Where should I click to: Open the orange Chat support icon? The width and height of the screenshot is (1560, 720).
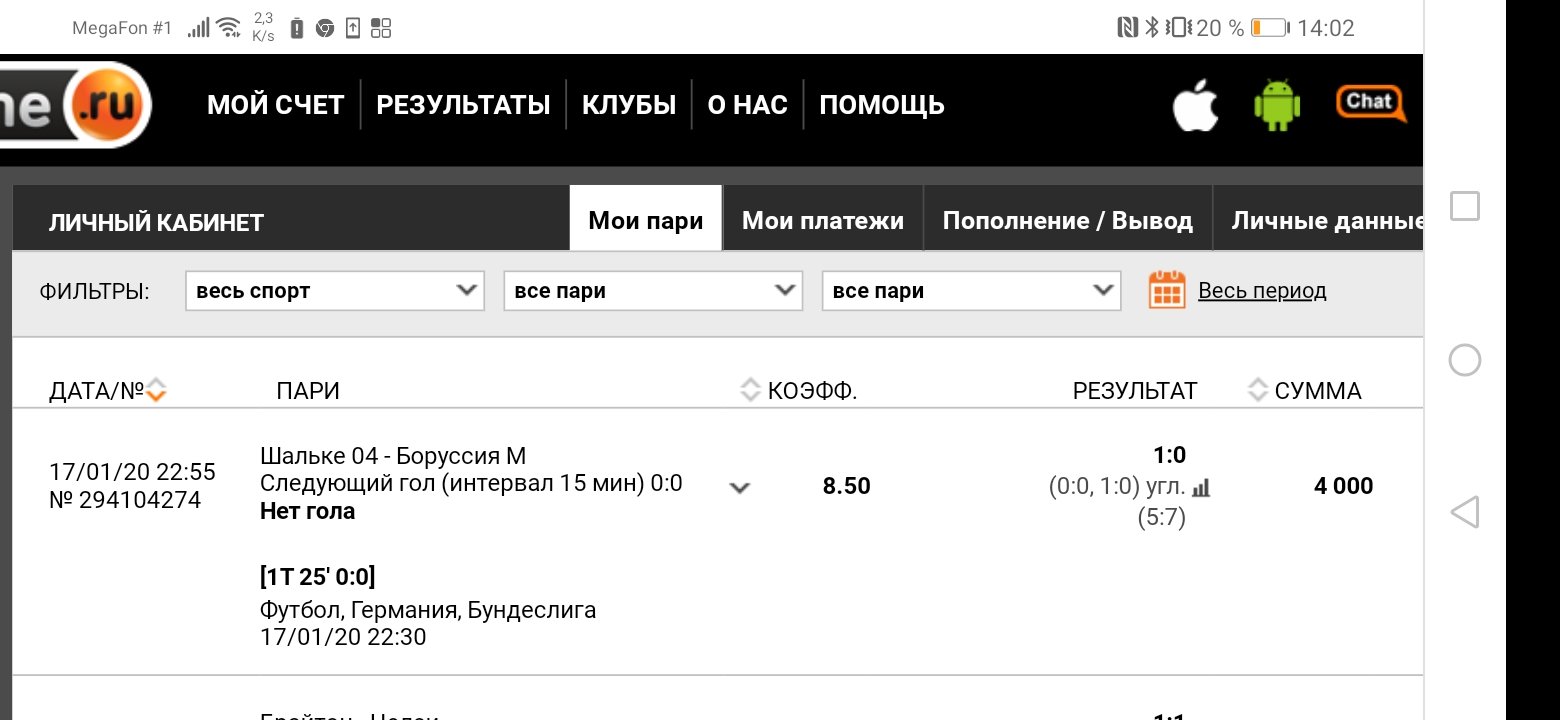tap(1370, 103)
